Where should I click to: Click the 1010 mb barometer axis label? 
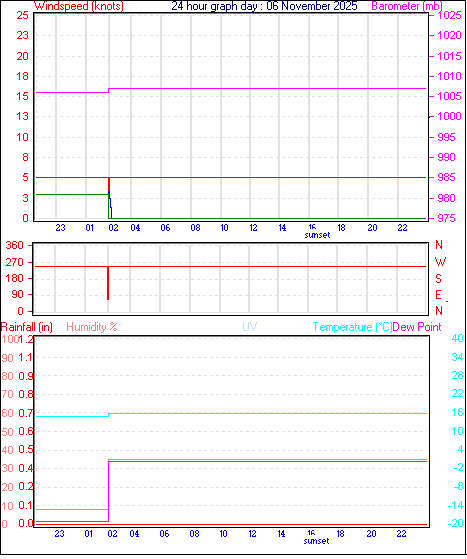(450, 76)
